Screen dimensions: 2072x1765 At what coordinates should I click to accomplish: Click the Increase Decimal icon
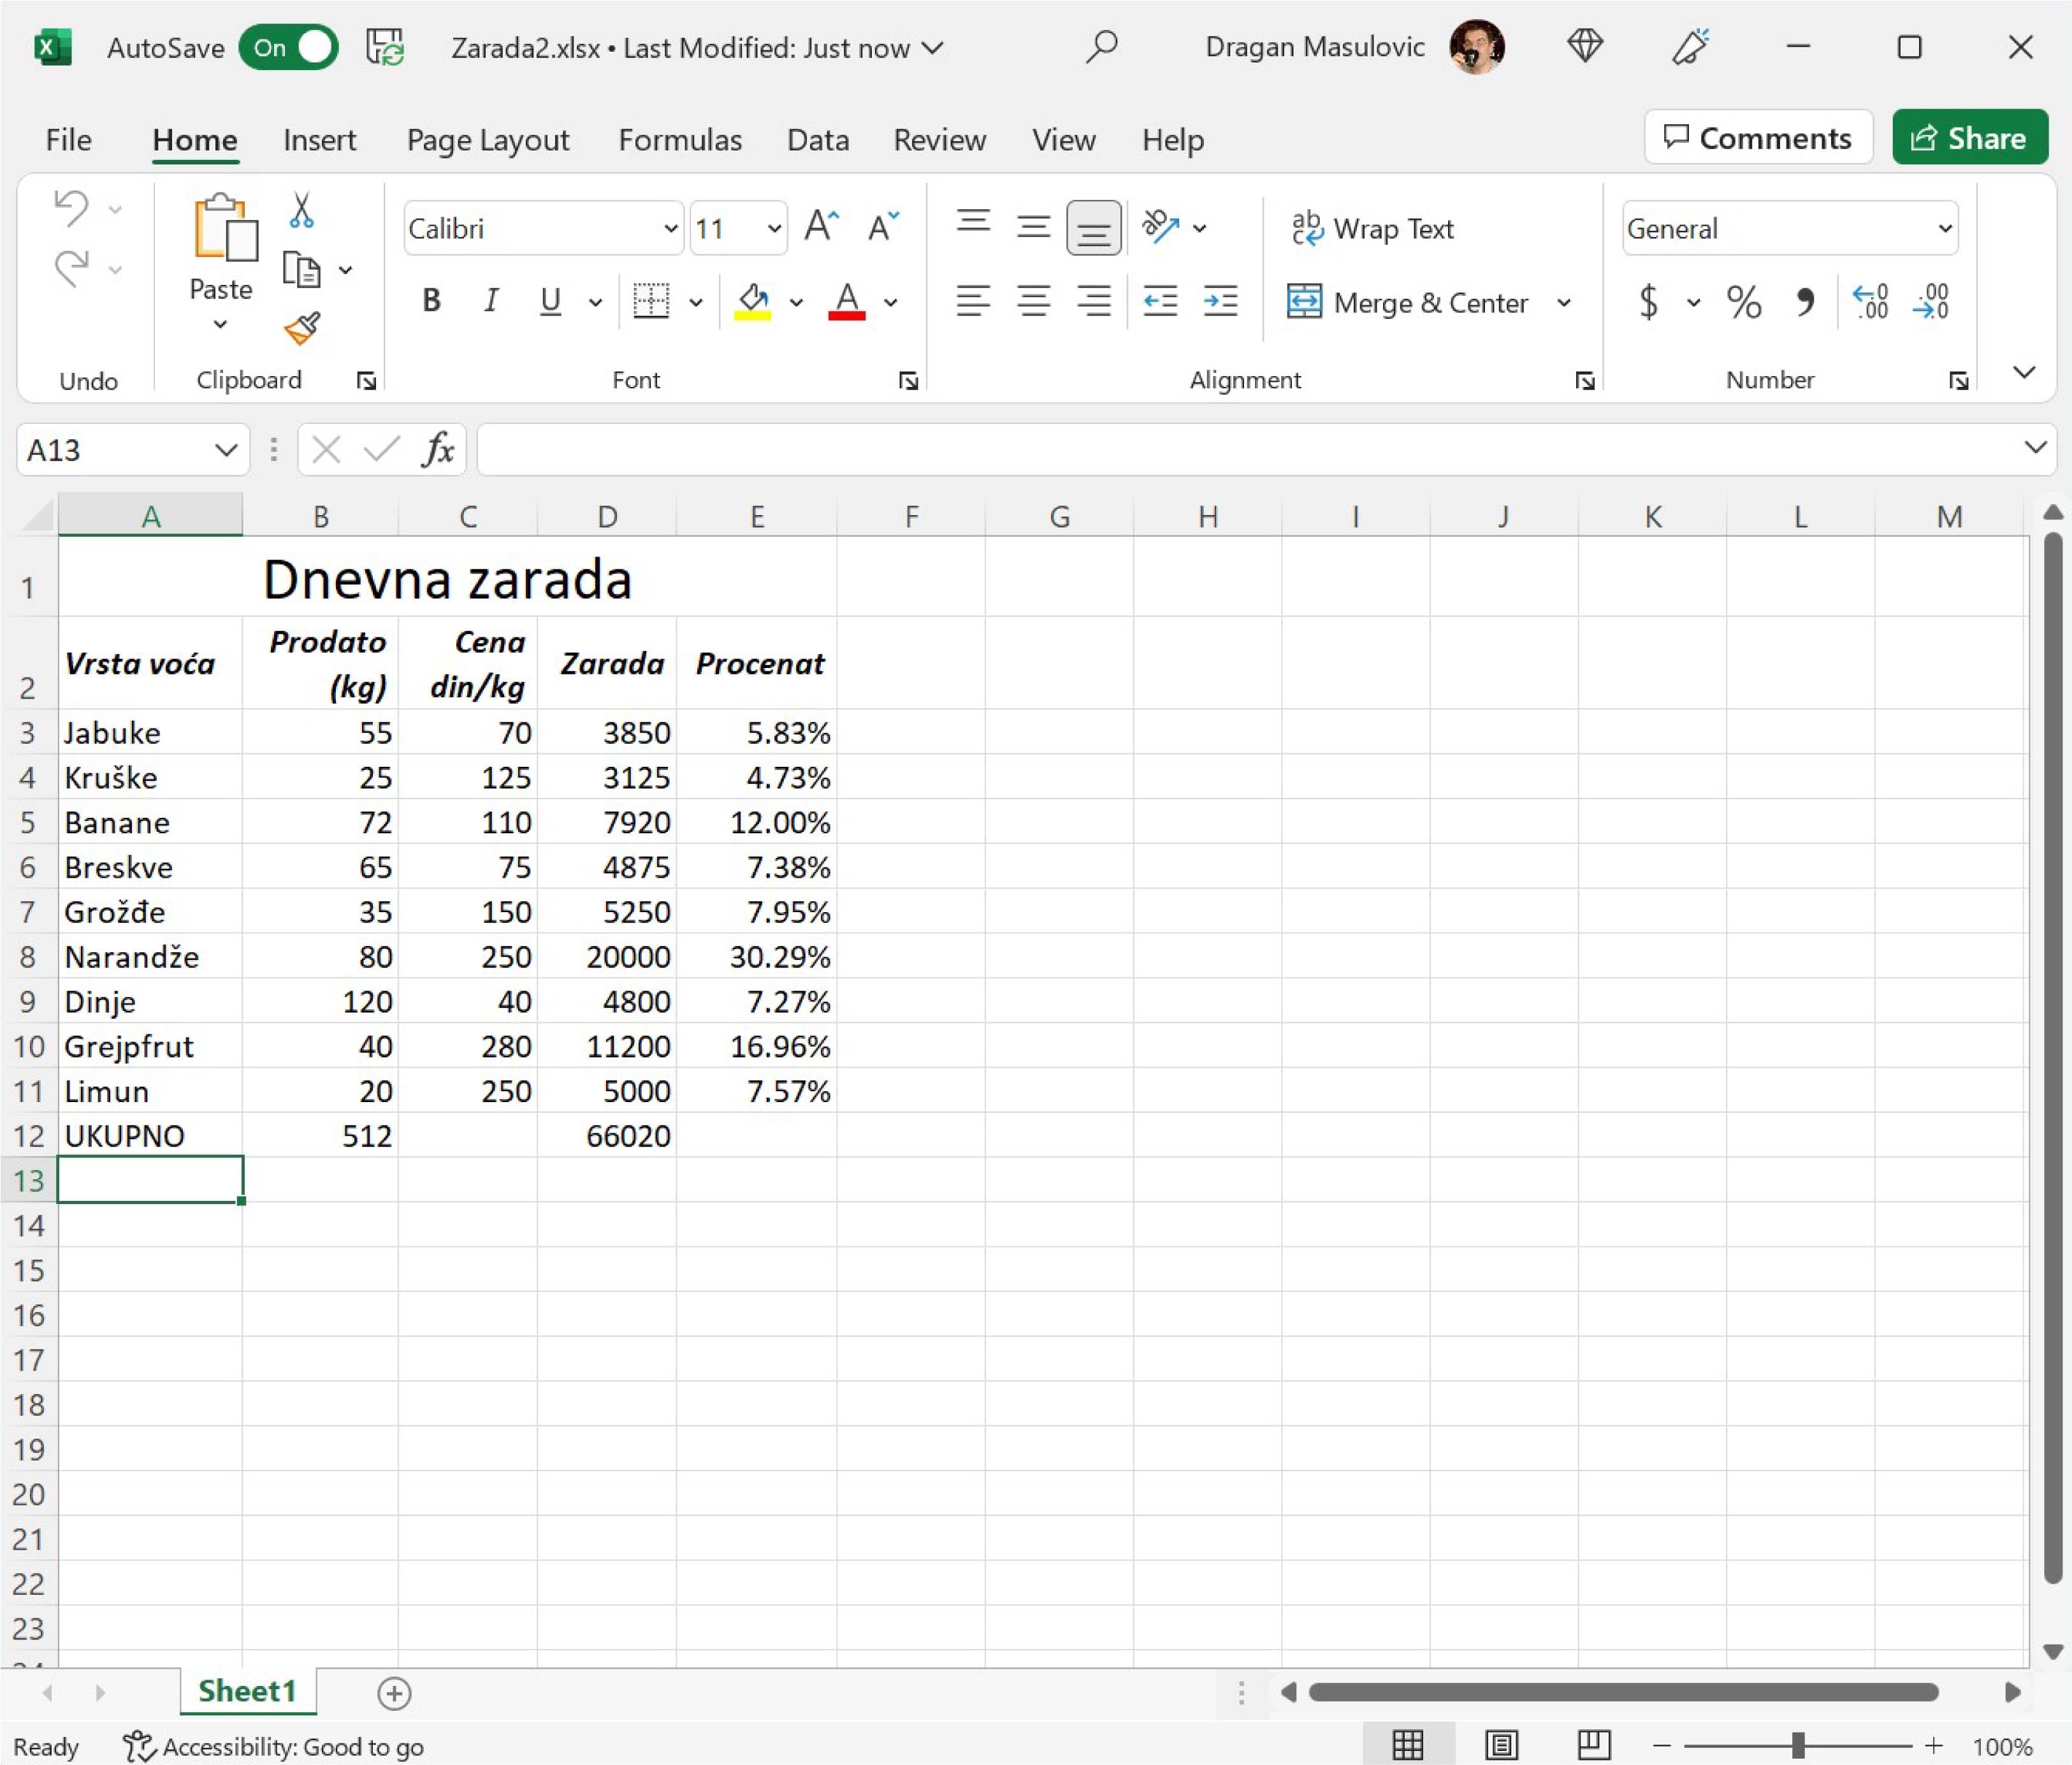(1870, 301)
